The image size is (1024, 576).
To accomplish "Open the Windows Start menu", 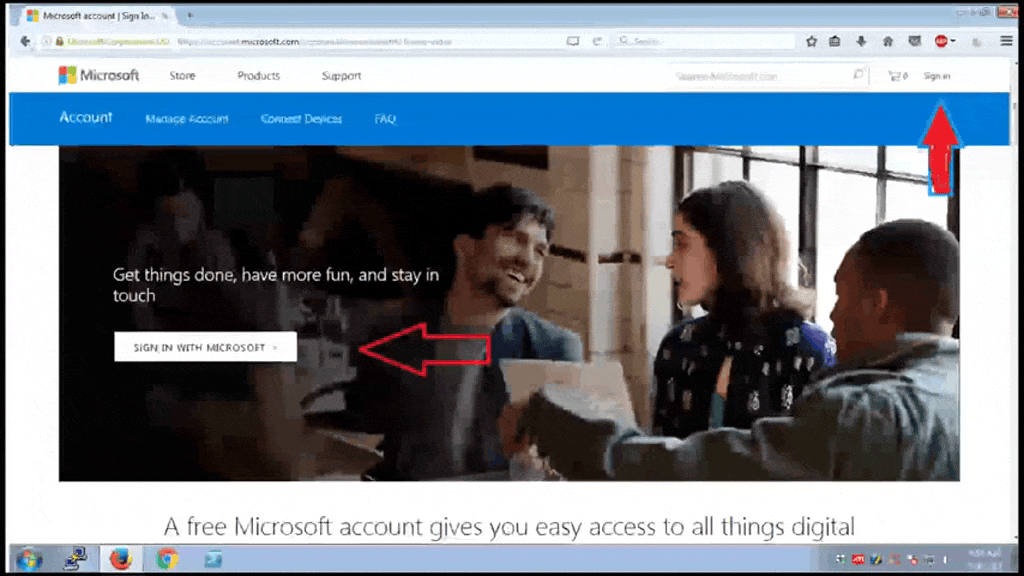I will (29, 559).
